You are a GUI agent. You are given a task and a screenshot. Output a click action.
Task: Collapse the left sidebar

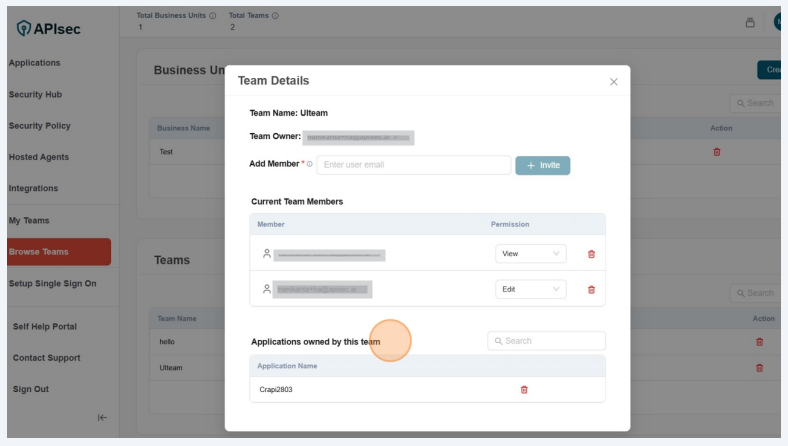[102, 418]
